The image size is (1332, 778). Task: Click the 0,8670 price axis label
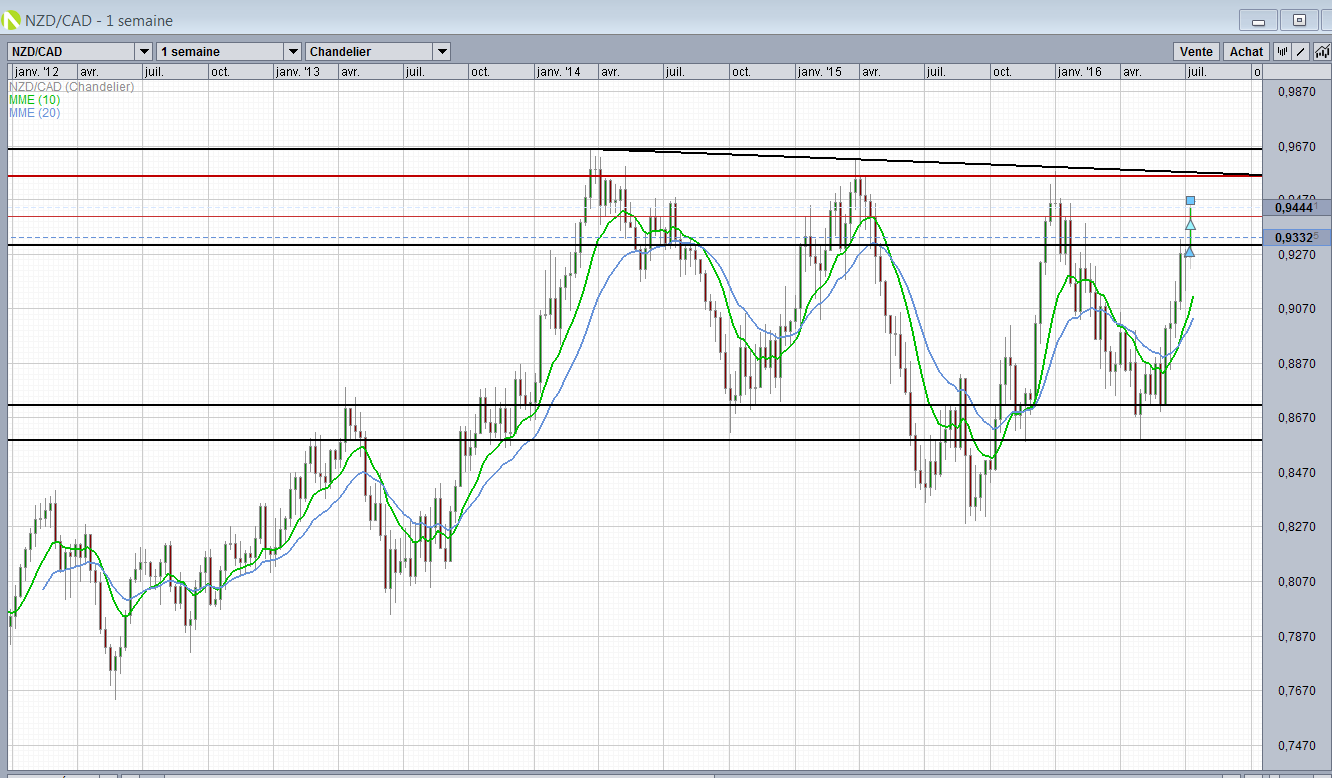[x=1296, y=418]
